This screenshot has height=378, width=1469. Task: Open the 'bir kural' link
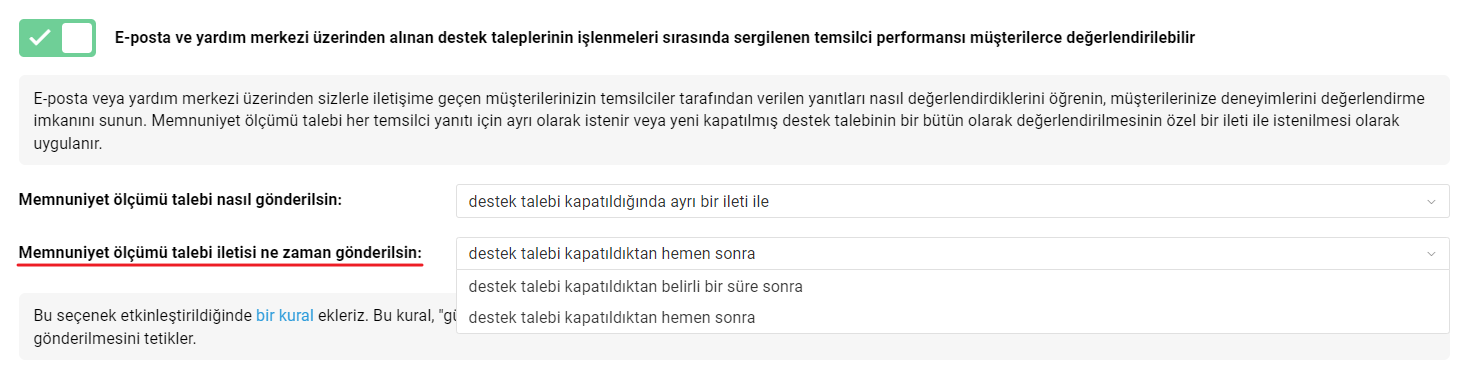click(x=285, y=315)
